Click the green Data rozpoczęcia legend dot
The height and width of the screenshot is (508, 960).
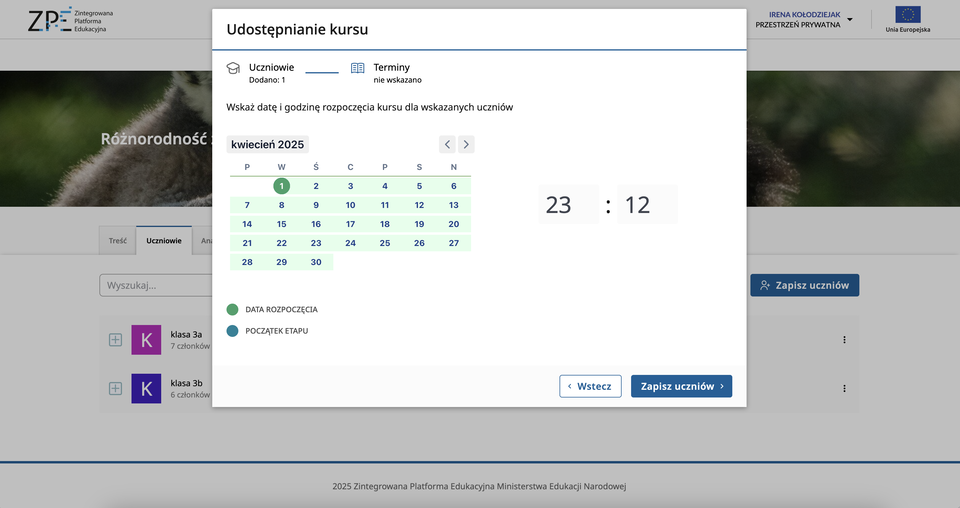(x=233, y=310)
